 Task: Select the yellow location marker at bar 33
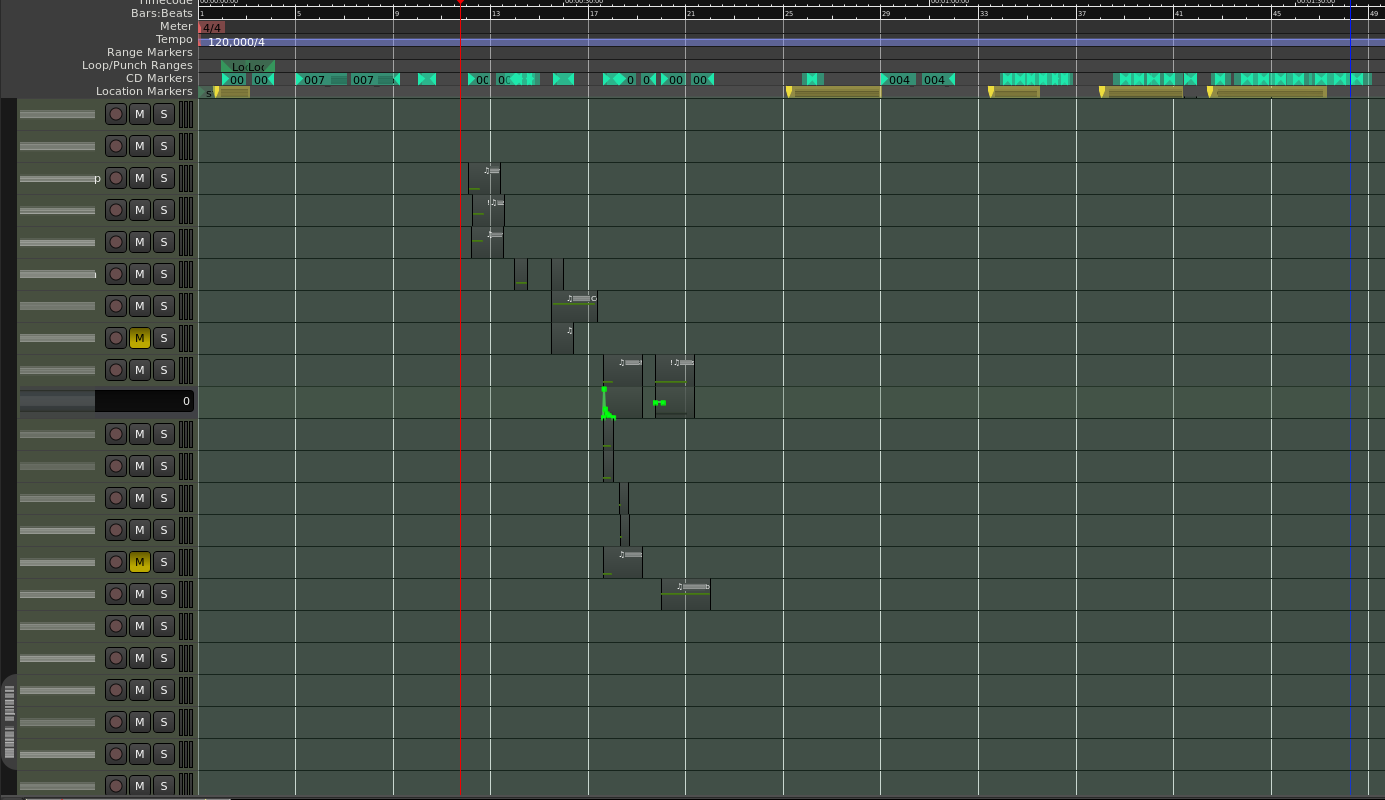[991, 92]
